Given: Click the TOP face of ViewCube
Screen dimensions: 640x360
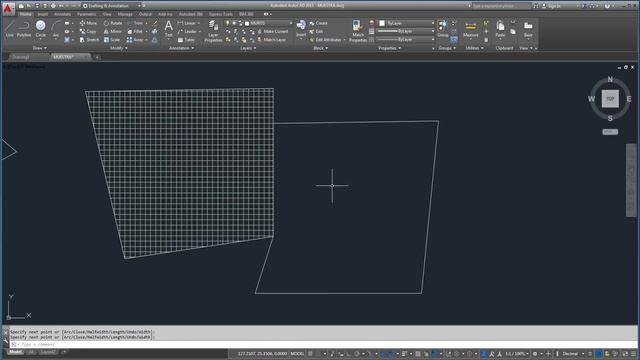Looking at the screenshot, I should point(610,99).
